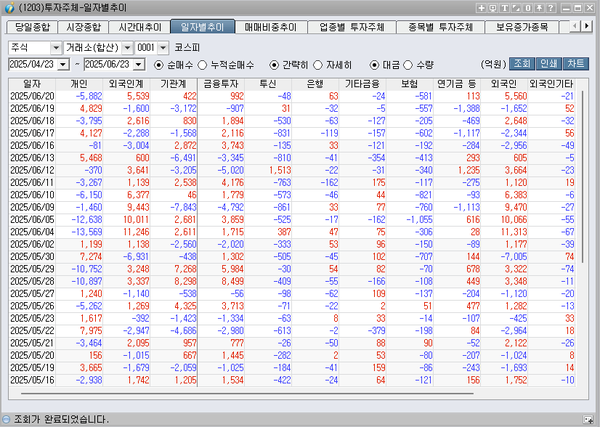The height and width of the screenshot is (427, 600).
Task: Click the vertical scrollbar of the table
Action: (x=582, y=176)
